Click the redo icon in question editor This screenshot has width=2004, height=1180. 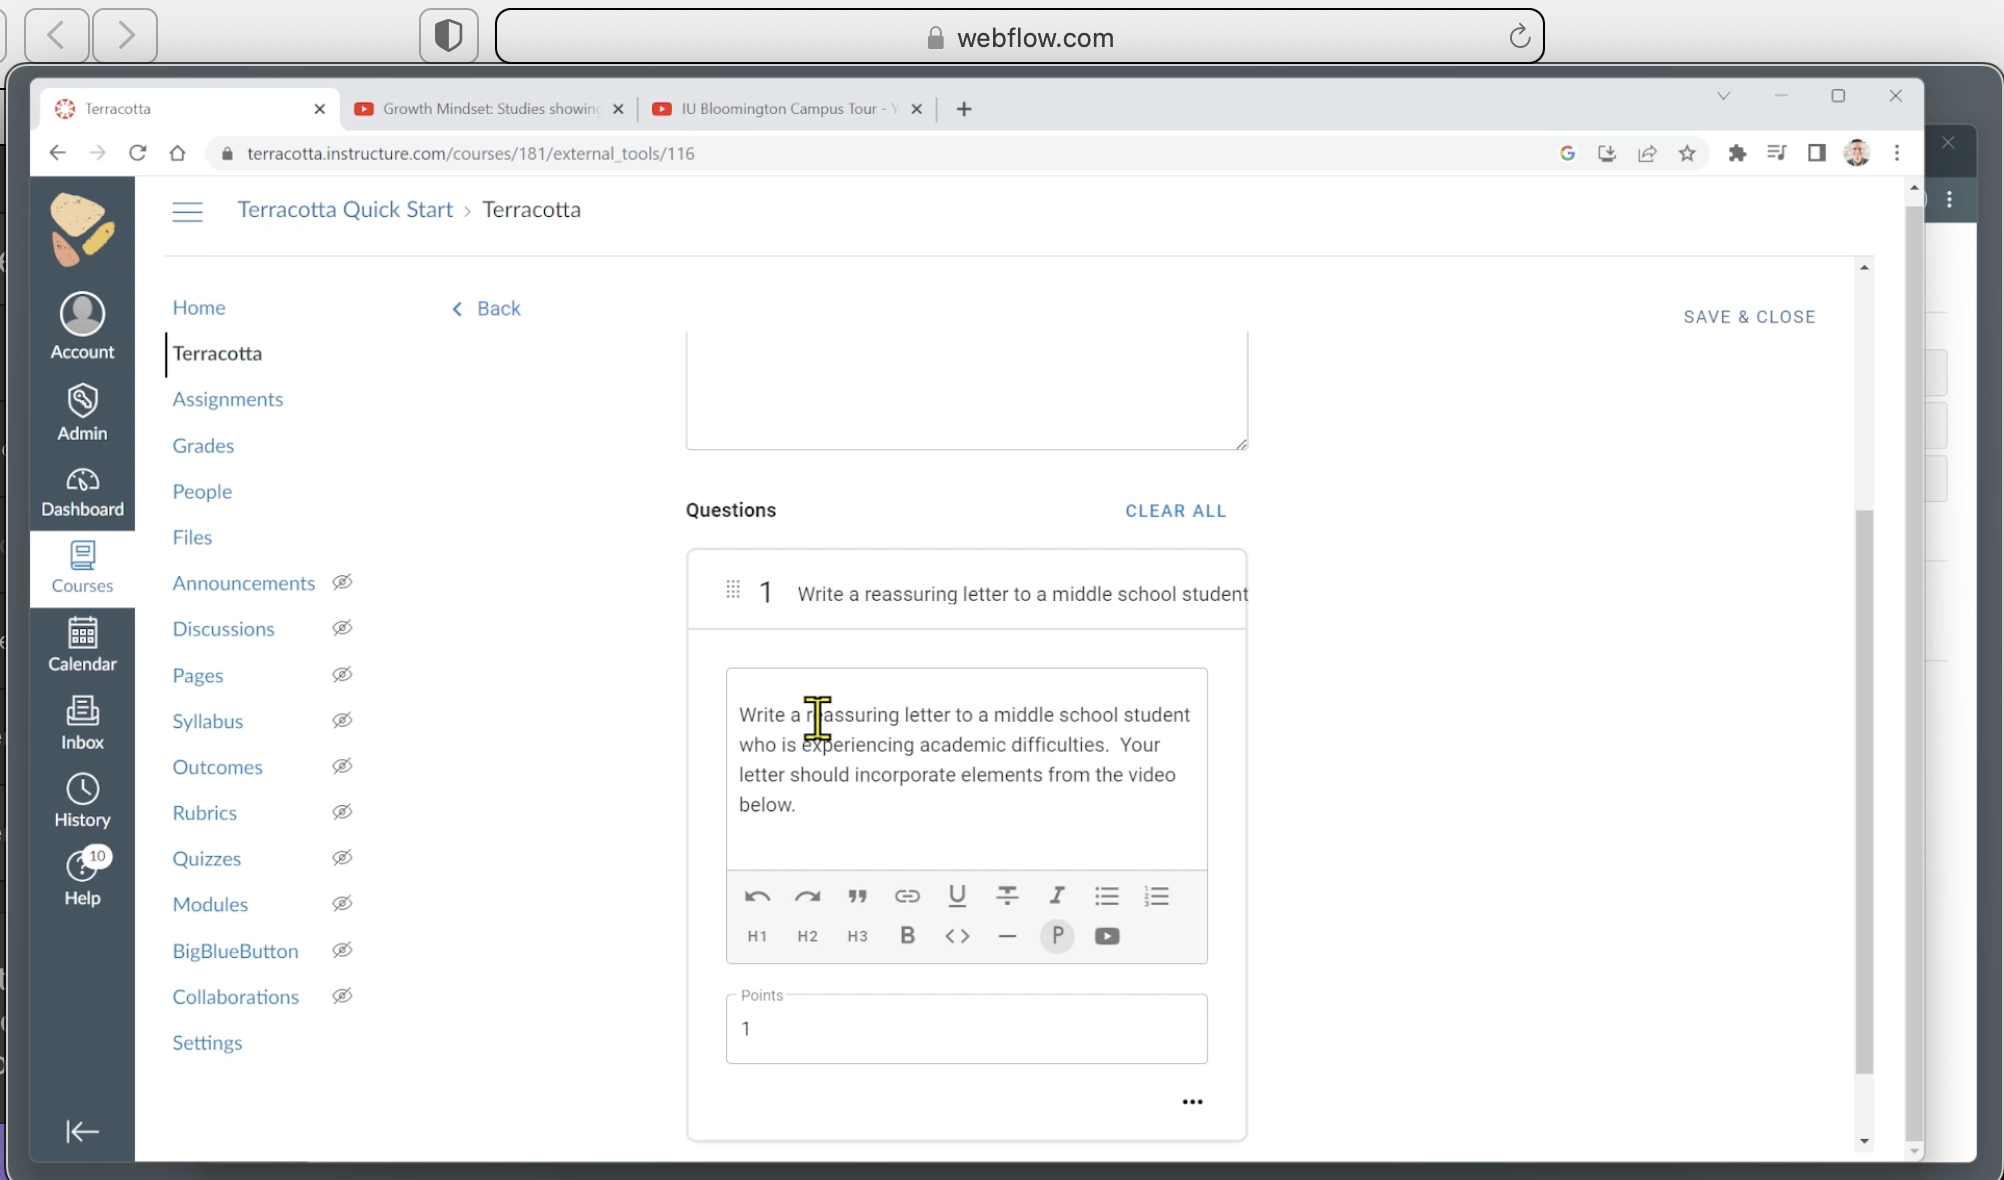(x=807, y=896)
